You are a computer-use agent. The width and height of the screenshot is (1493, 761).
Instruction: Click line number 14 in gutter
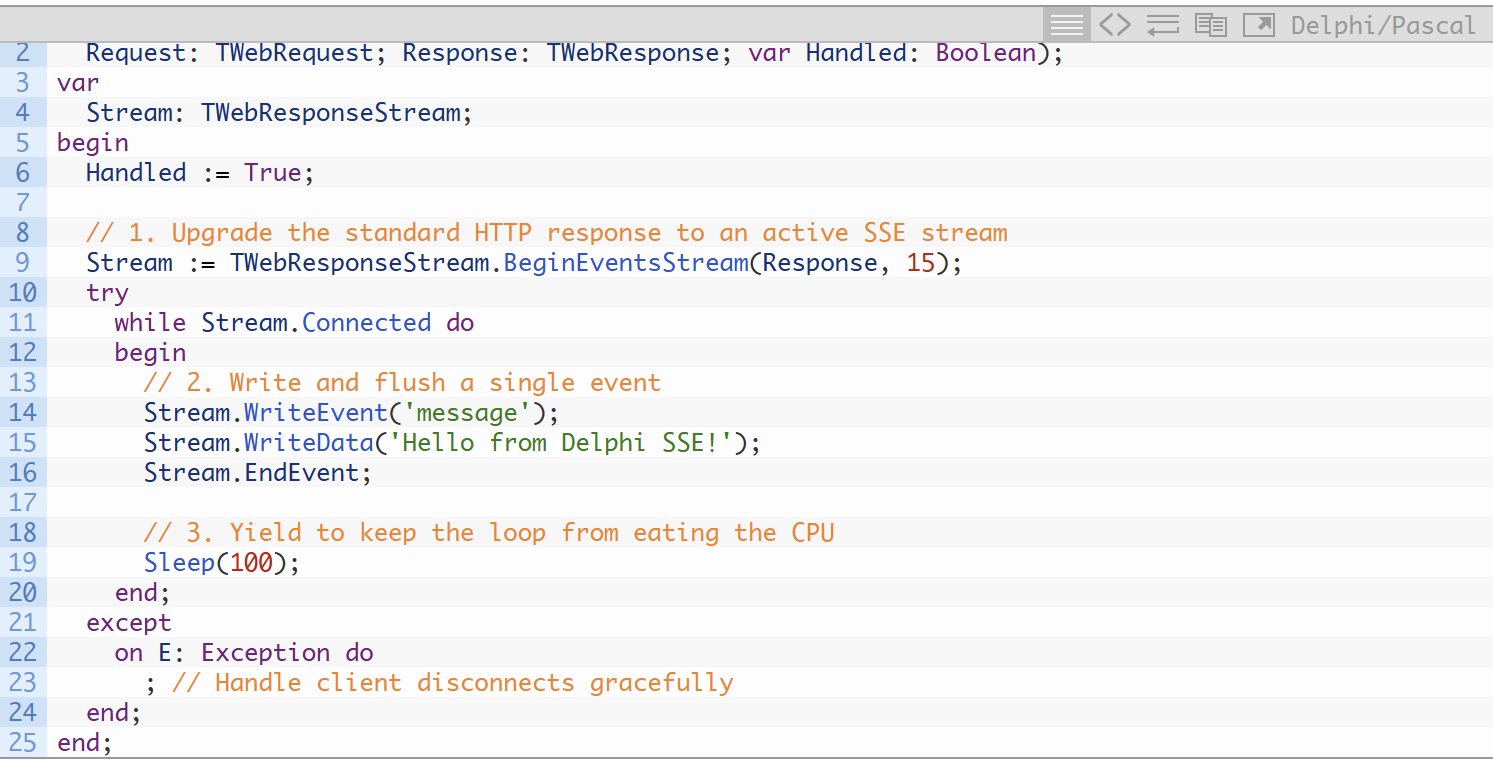tap(23, 412)
